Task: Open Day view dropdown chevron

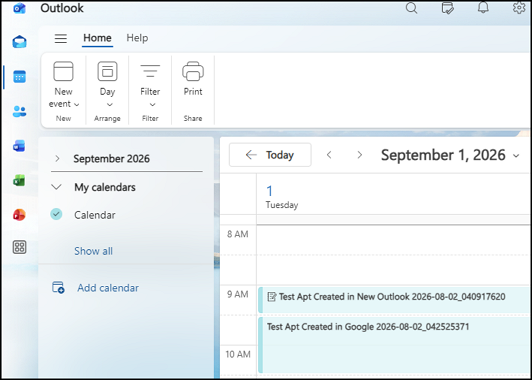Action: click(110, 104)
